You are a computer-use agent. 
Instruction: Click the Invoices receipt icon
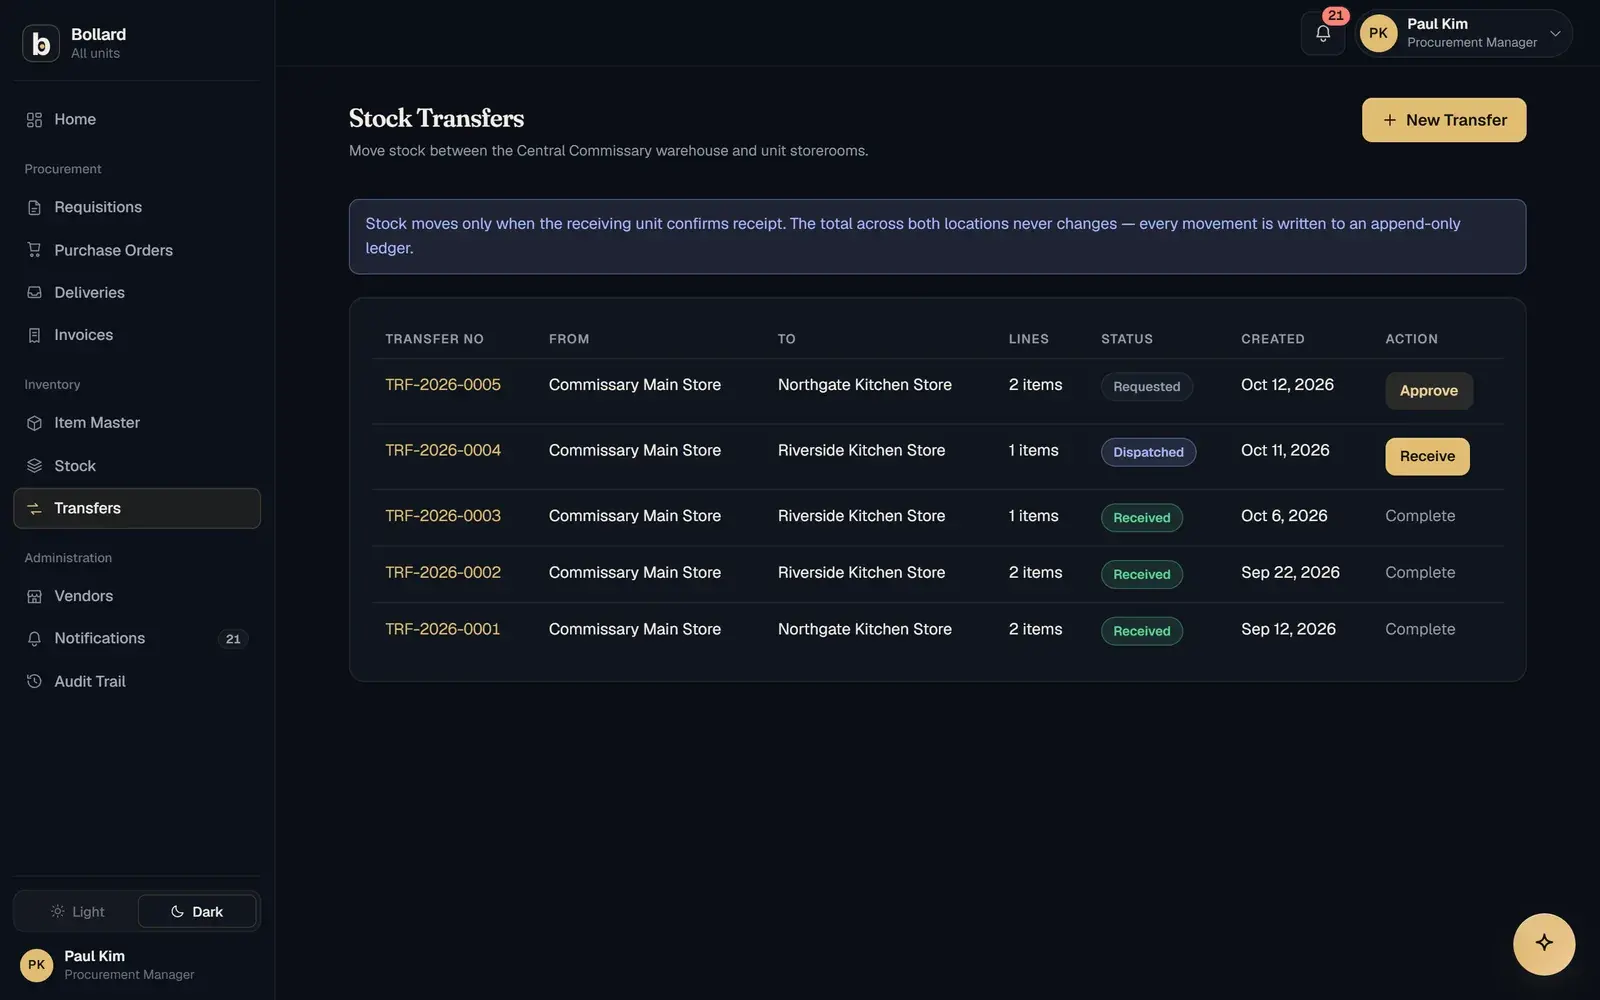[34, 335]
